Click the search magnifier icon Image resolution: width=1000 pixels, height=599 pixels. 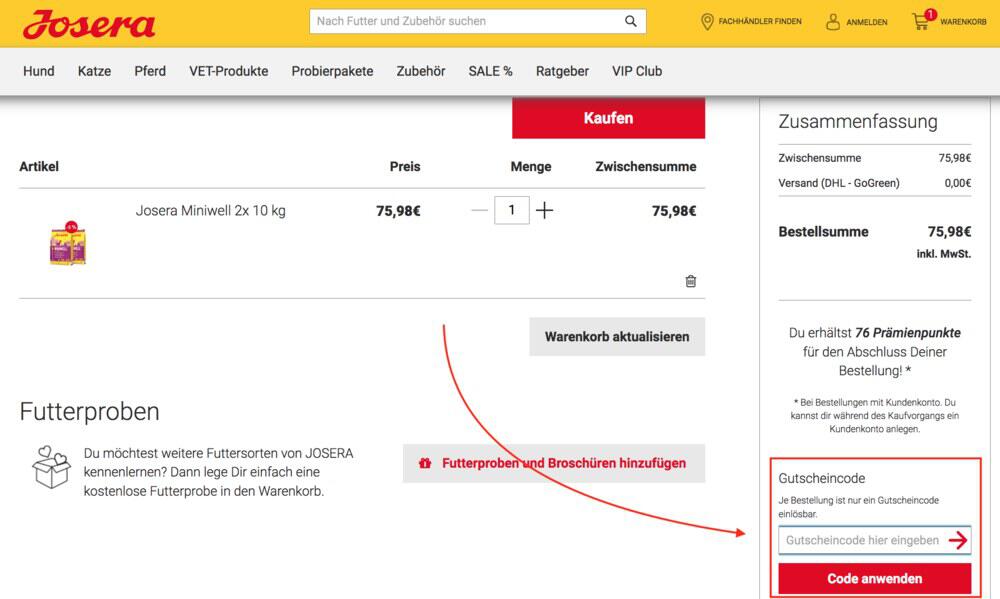click(x=630, y=21)
